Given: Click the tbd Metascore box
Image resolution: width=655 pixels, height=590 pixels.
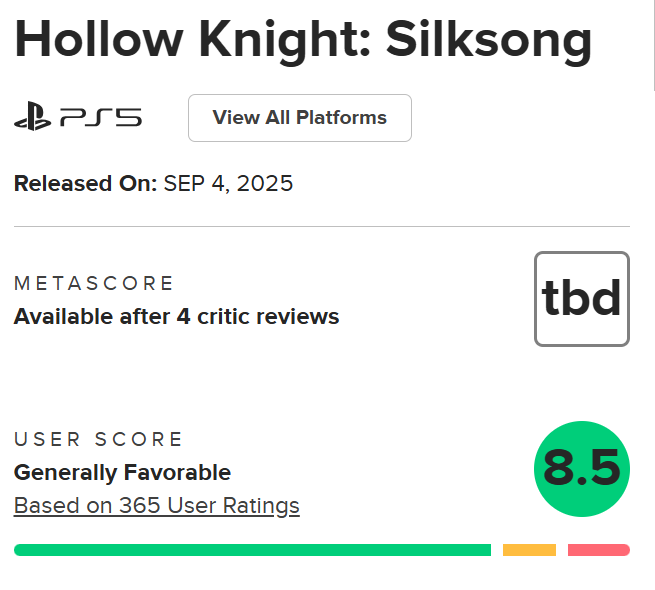Looking at the screenshot, I should [581, 299].
